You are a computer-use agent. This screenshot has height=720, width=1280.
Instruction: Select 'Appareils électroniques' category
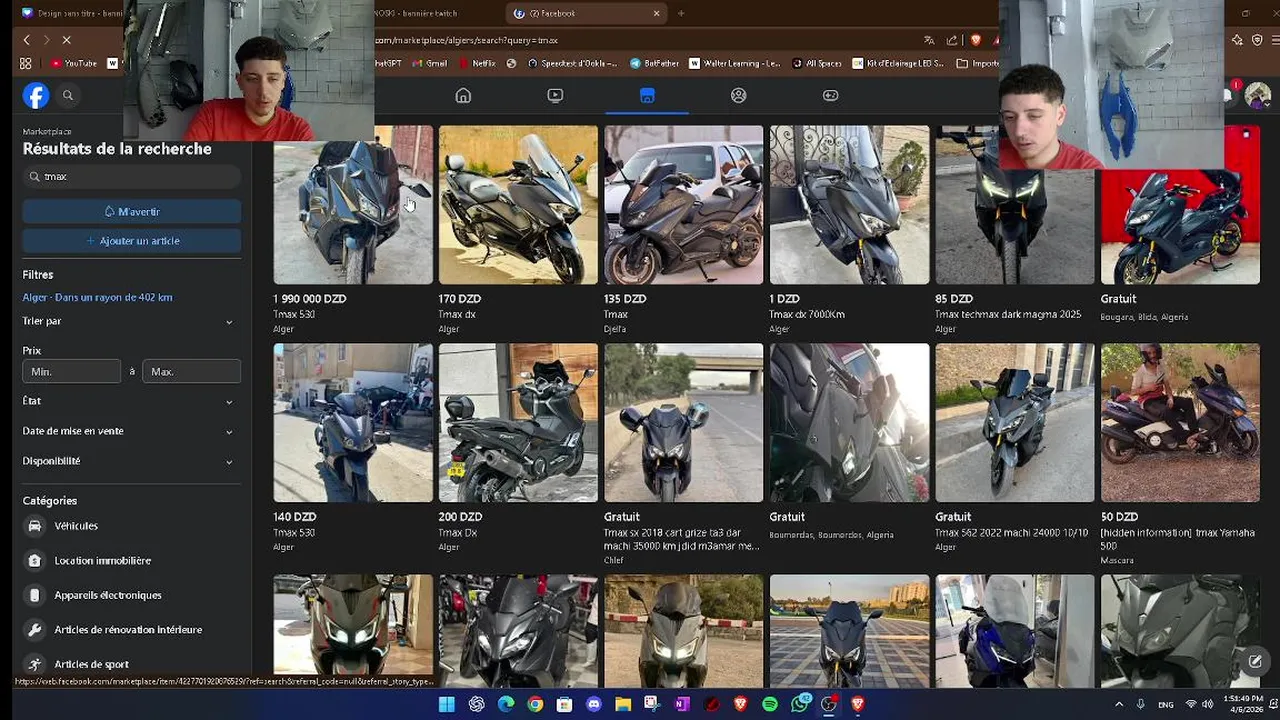tap(132, 595)
